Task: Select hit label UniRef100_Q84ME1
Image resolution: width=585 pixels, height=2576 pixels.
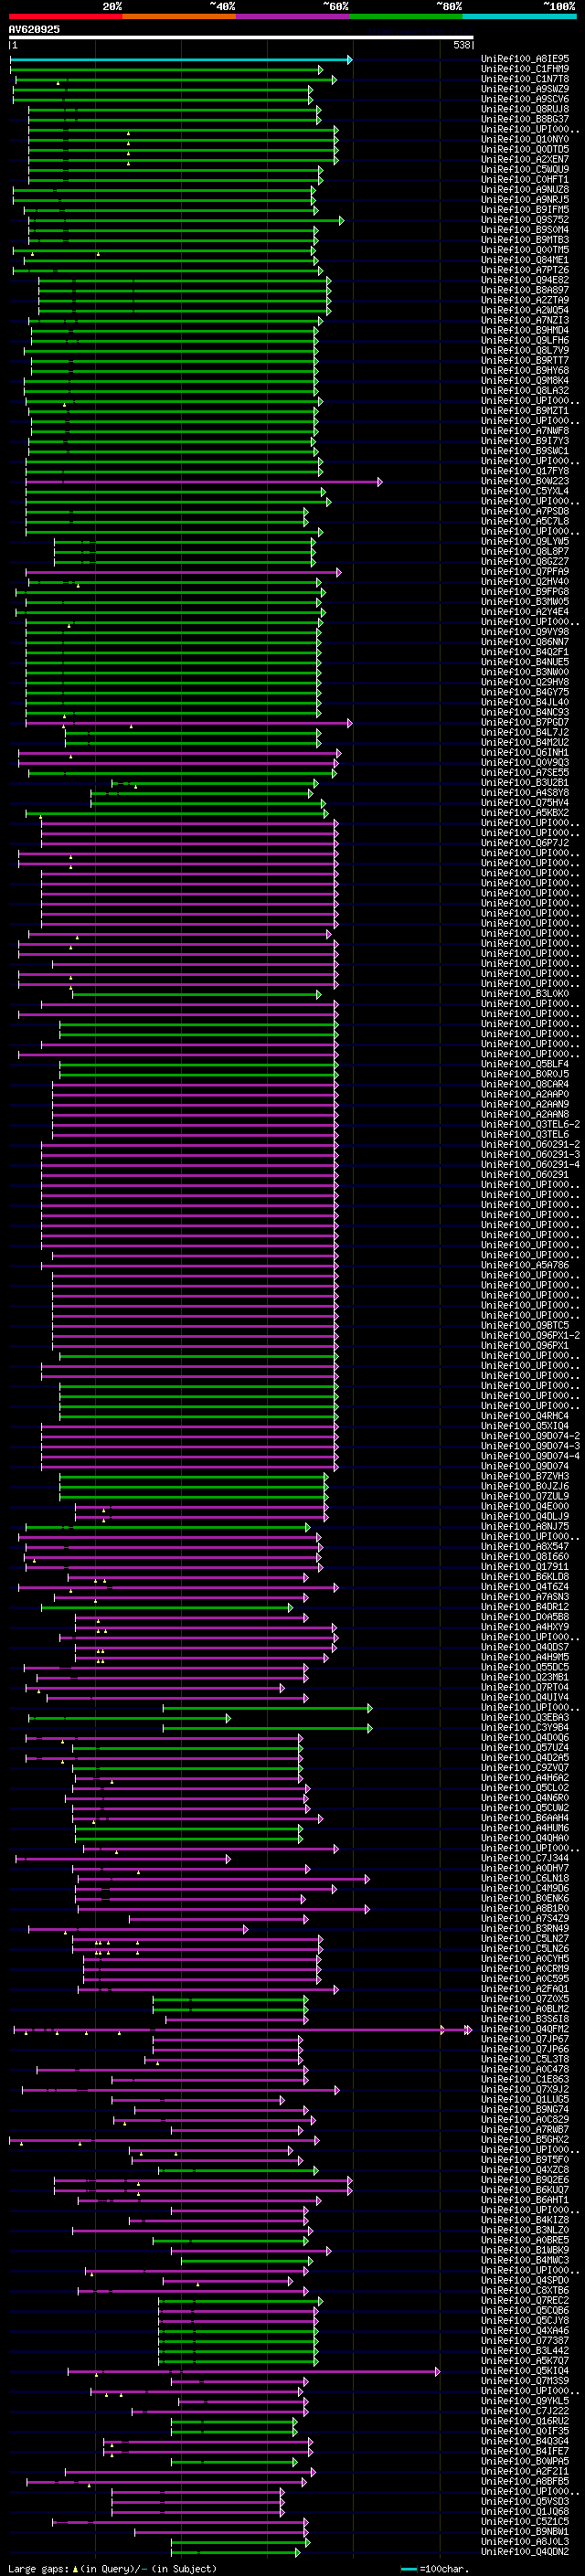Action: [x=525, y=260]
